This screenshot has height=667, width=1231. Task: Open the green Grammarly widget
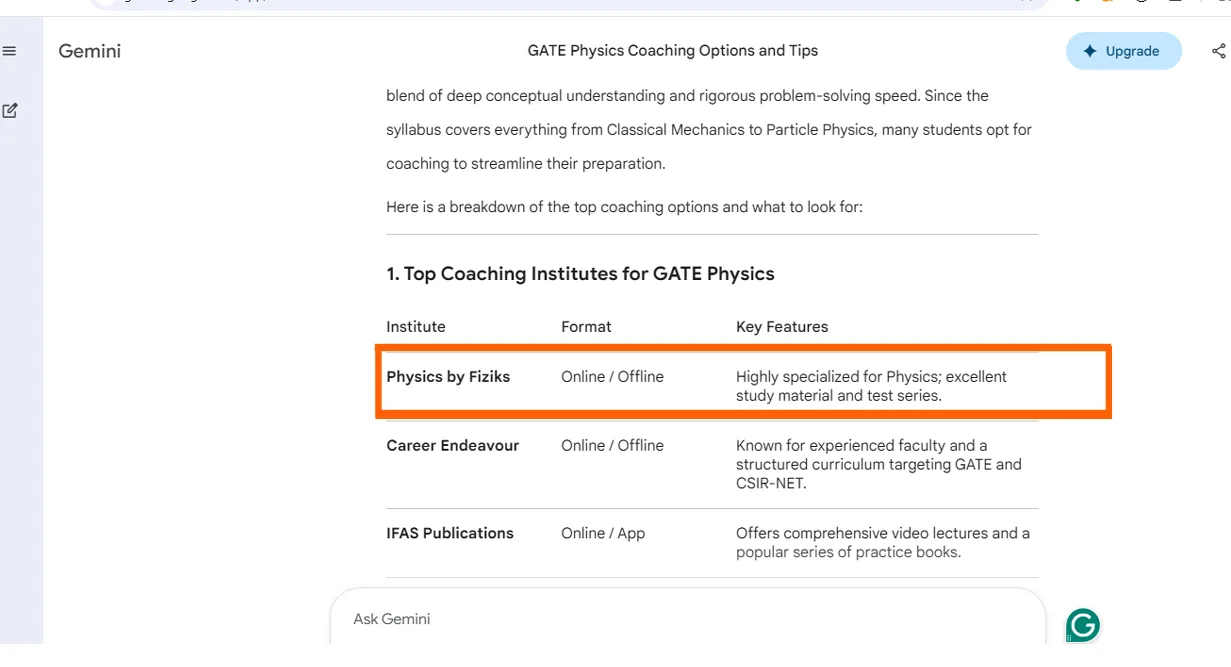(1083, 626)
